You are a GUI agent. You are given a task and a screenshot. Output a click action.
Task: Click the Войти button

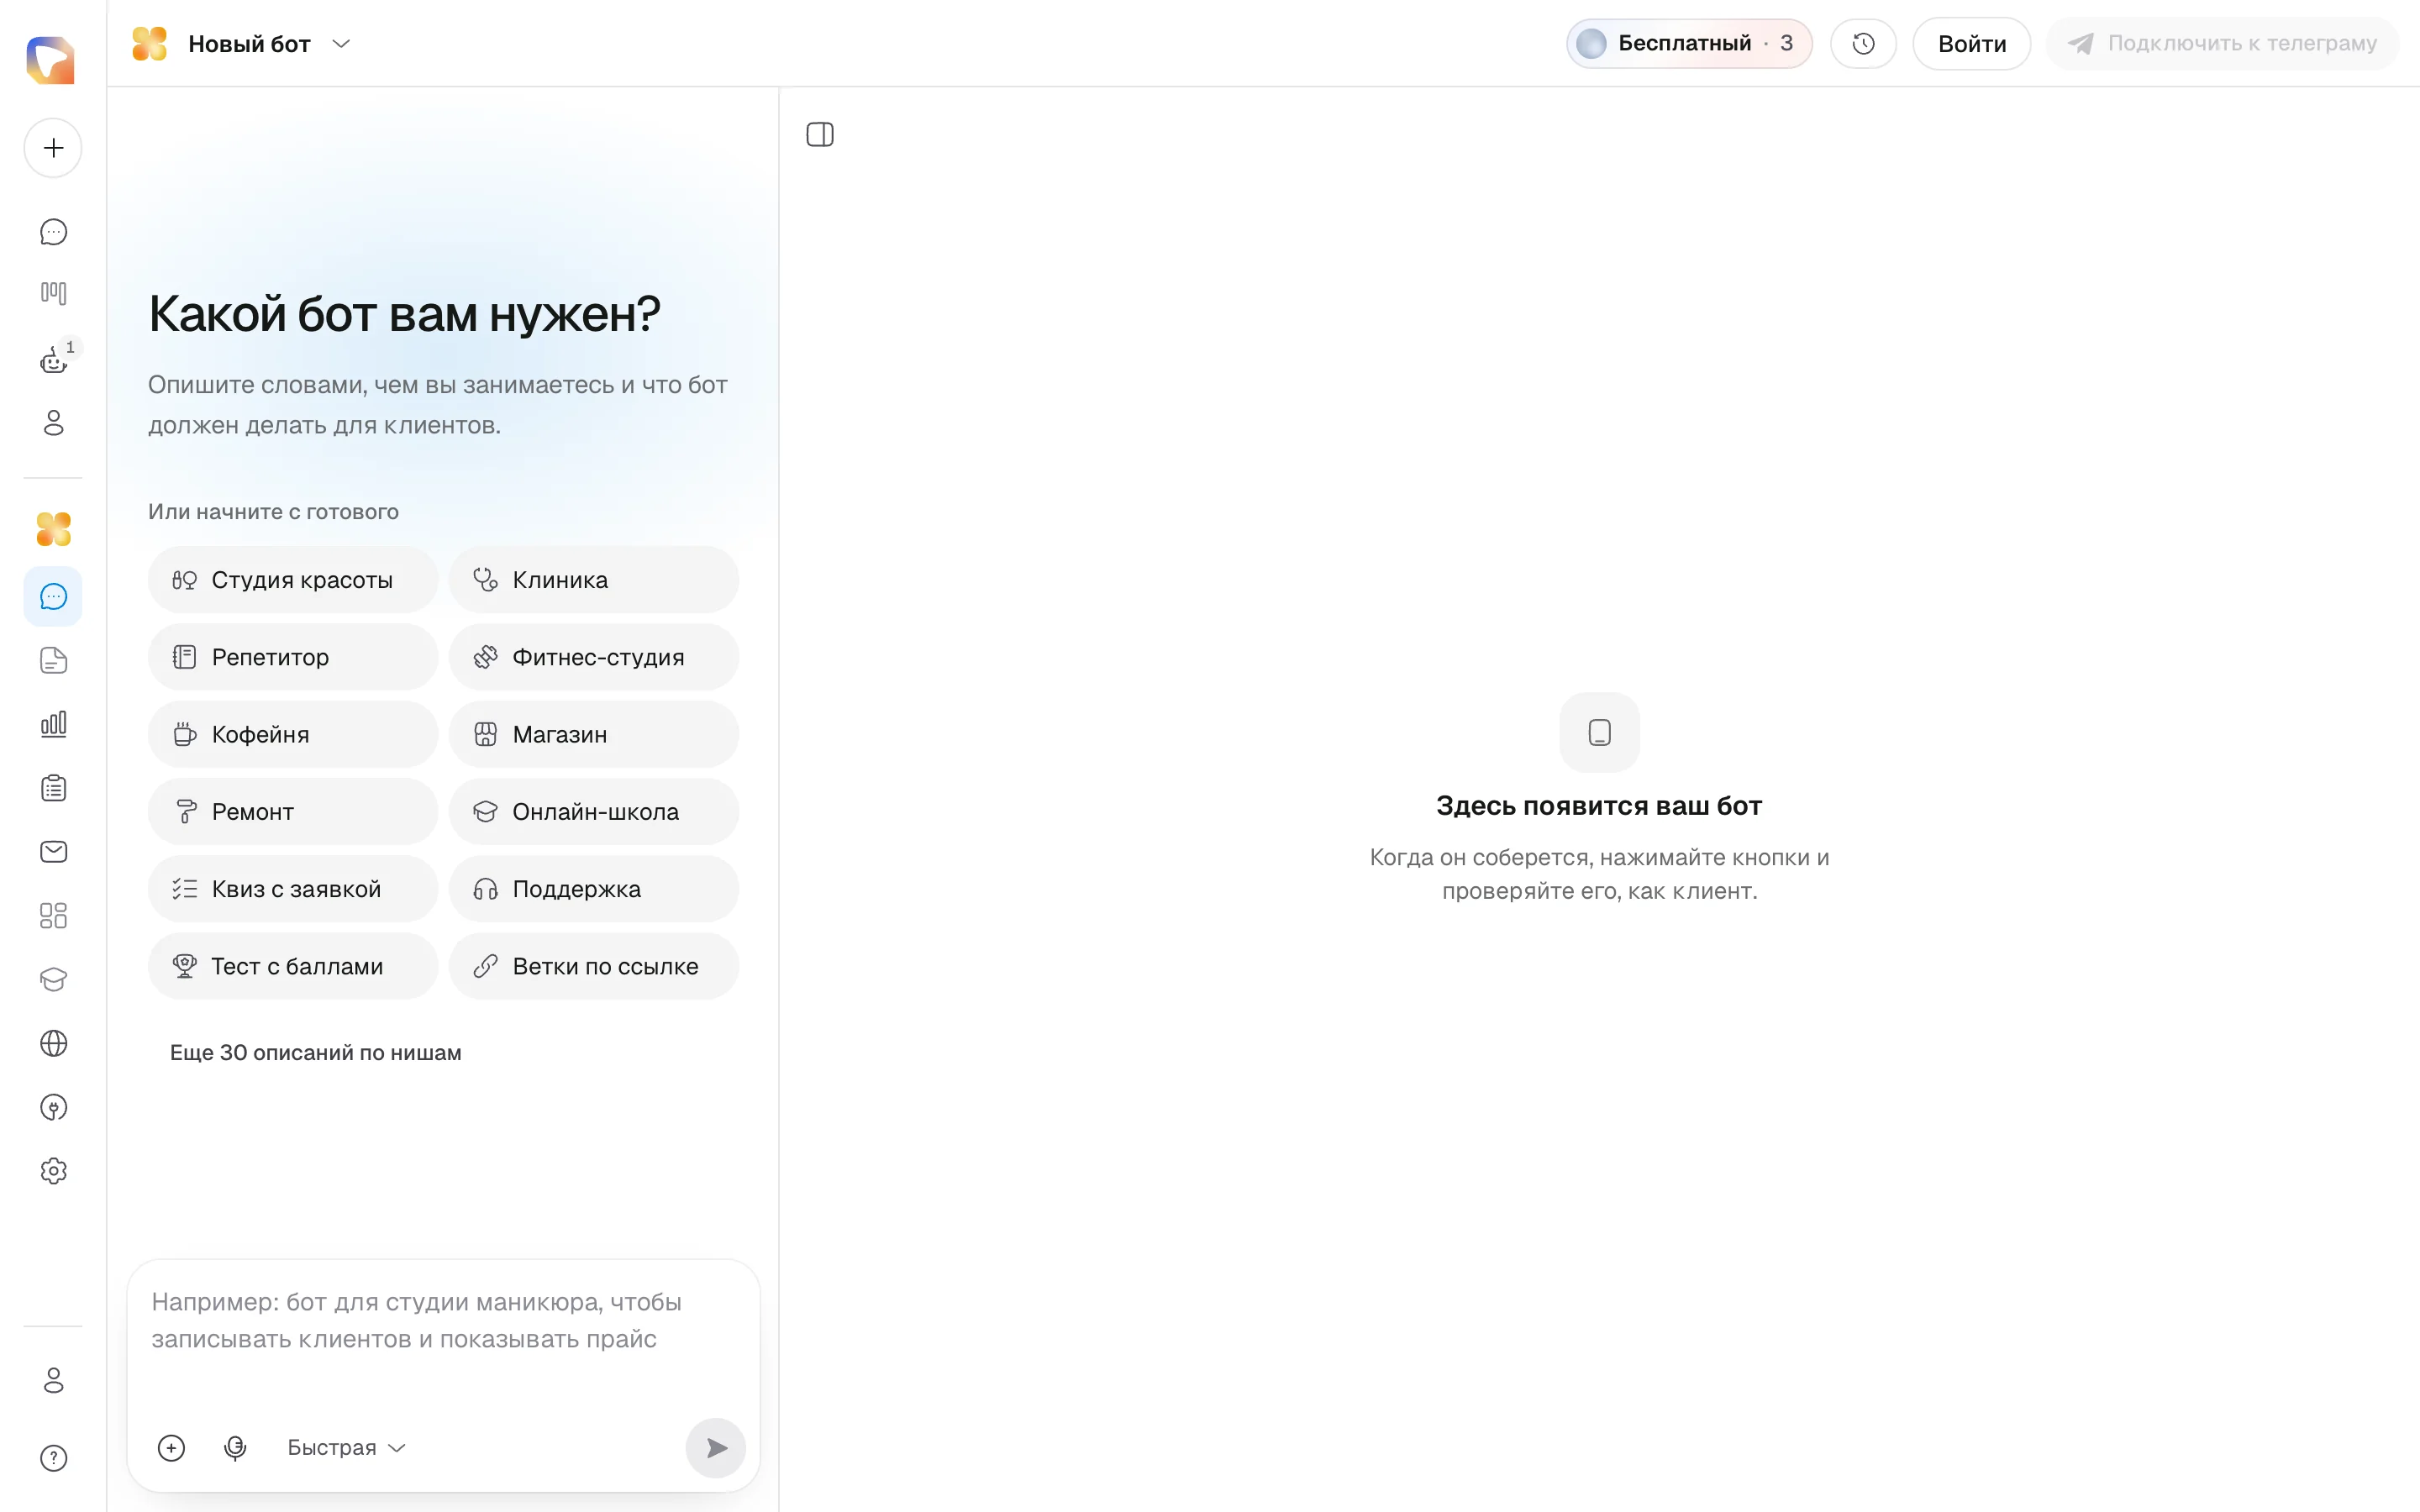(1971, 43)
